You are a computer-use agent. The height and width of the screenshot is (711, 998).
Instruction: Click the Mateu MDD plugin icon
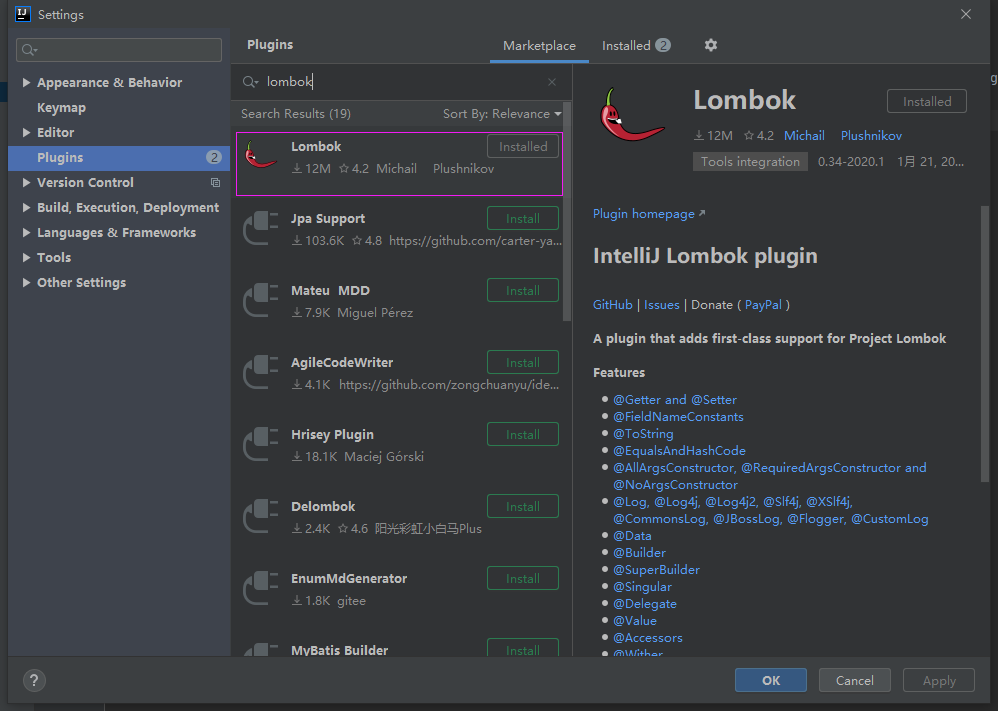(261, 299)
